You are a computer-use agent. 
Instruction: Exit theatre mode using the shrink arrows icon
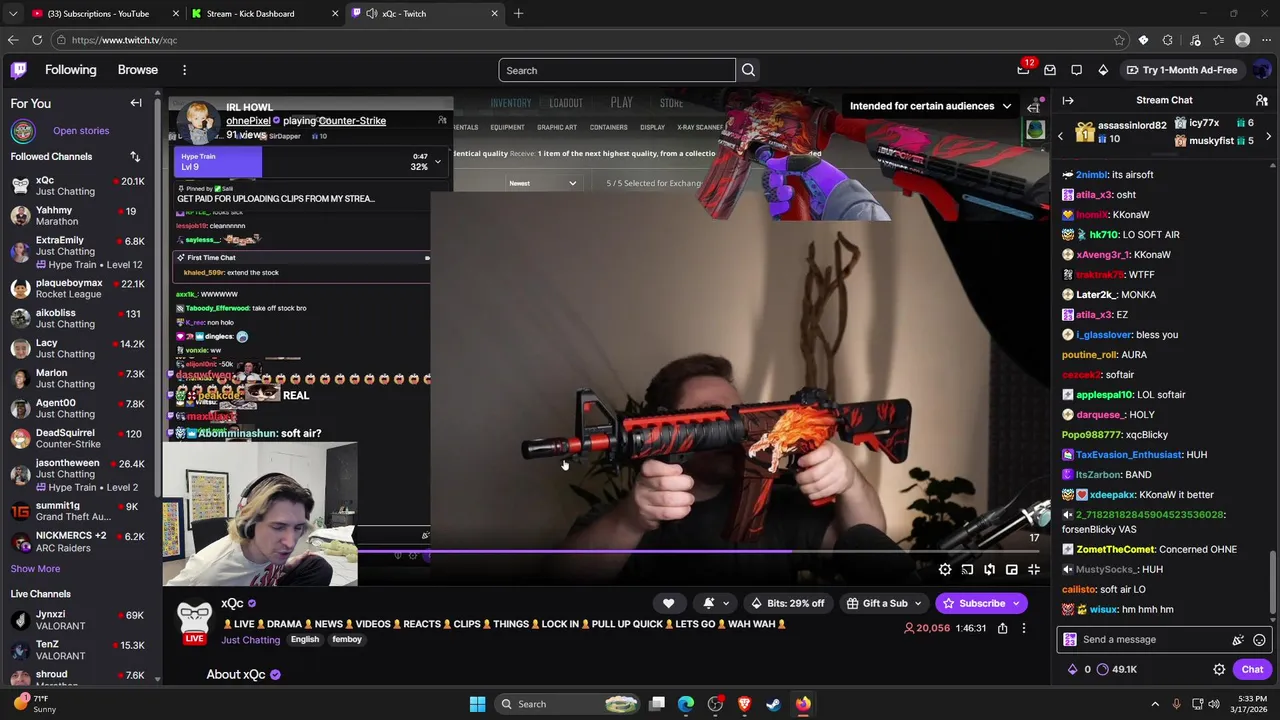pos(1034,569)
